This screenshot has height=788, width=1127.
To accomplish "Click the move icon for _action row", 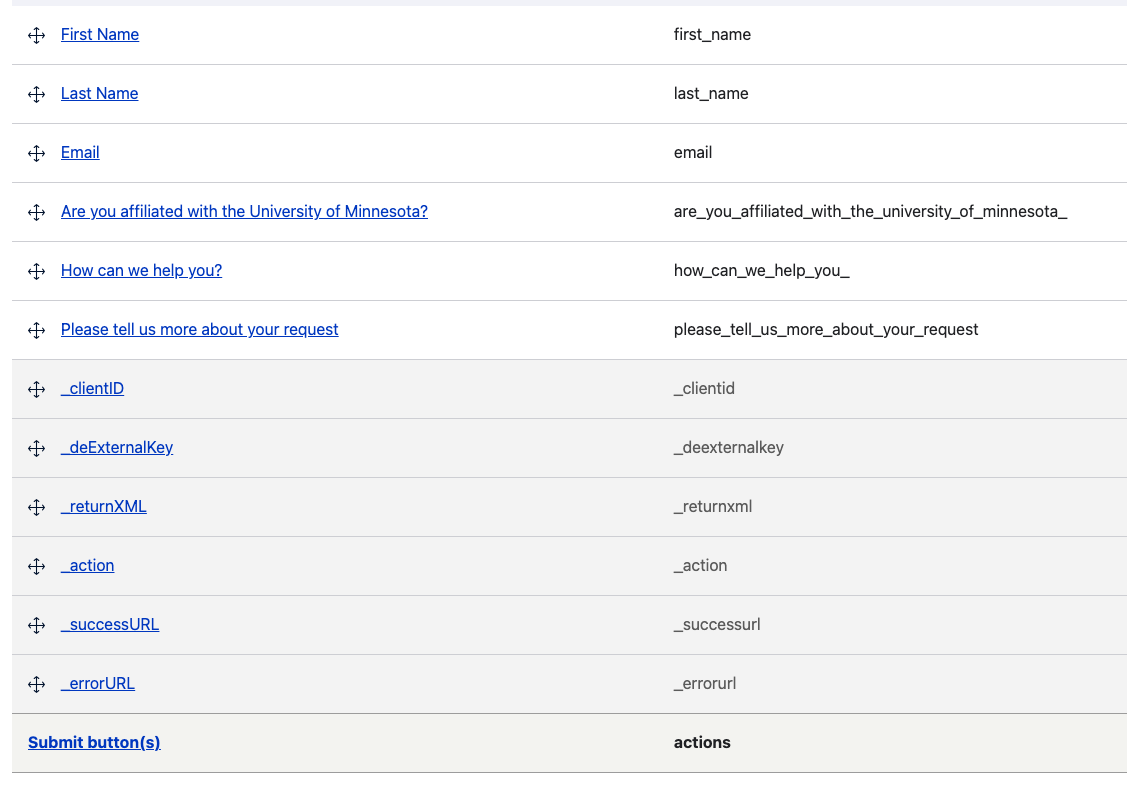I will [37, 566].
